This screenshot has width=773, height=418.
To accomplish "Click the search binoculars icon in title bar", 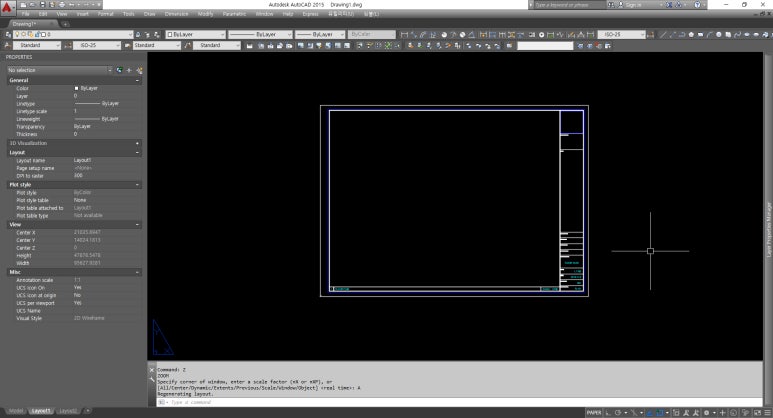I will [x=611, y=4].
